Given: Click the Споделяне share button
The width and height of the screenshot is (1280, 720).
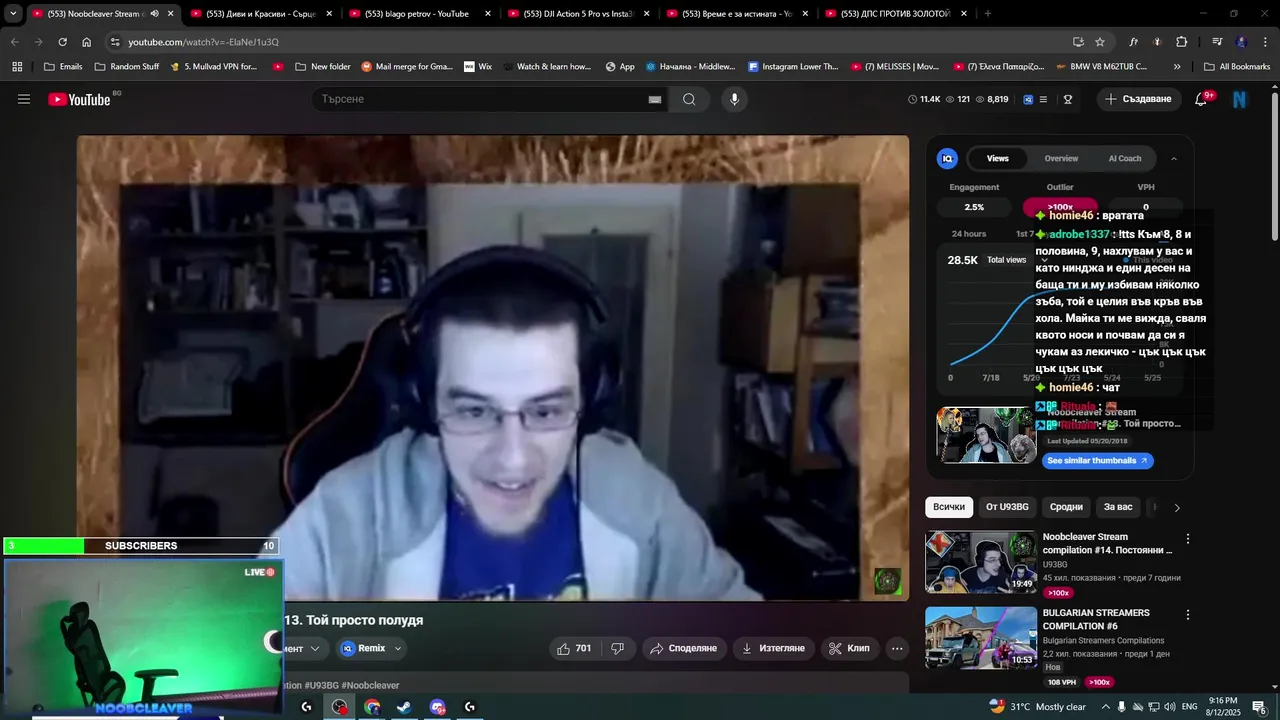Looking at the screenshot, I should pyautogui.click(x=683, y=648).
